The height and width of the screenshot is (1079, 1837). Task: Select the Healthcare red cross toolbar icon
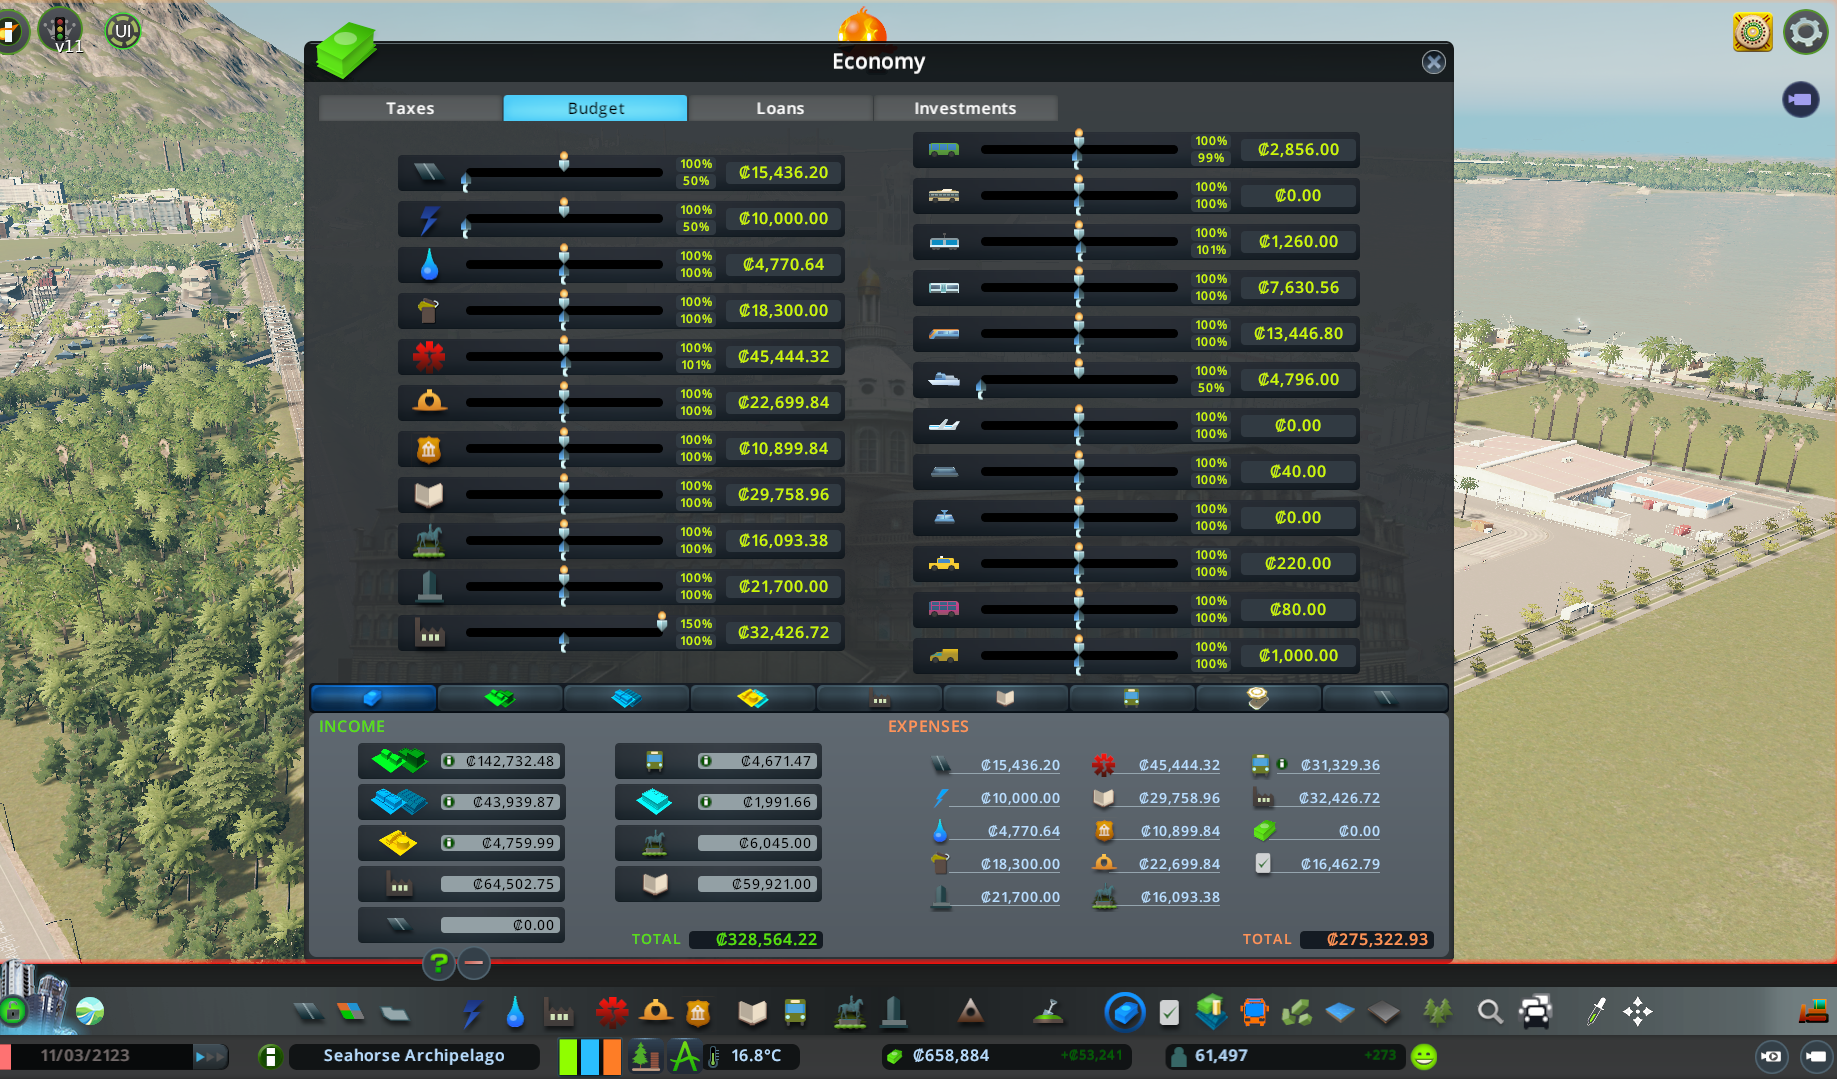pos(611,1013)
